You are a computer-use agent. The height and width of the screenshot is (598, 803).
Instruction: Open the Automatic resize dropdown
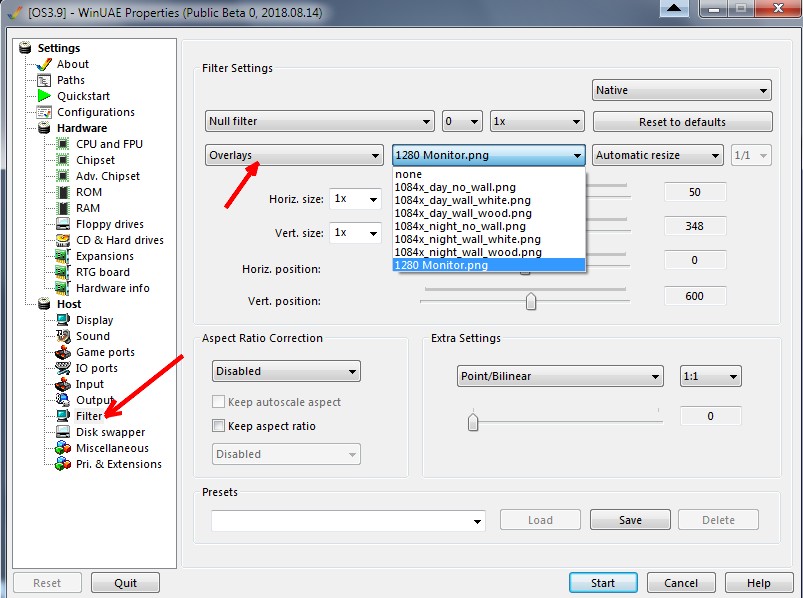click(x=658, y=155)
